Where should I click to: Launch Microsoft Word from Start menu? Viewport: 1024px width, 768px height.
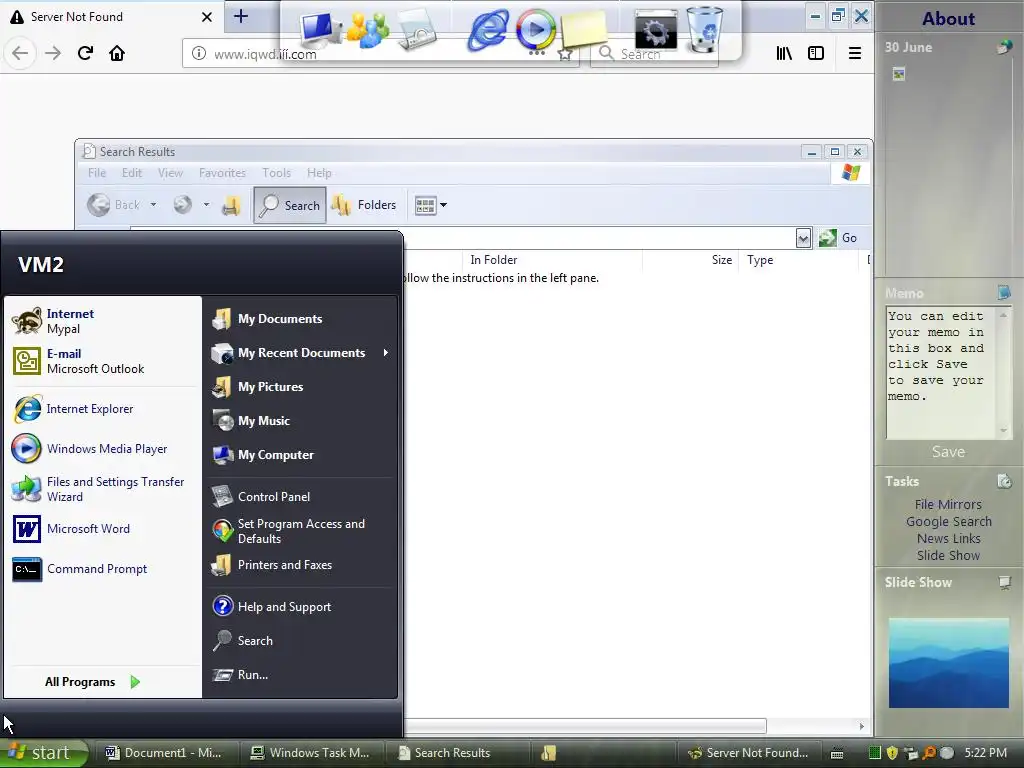click(103, 529)
